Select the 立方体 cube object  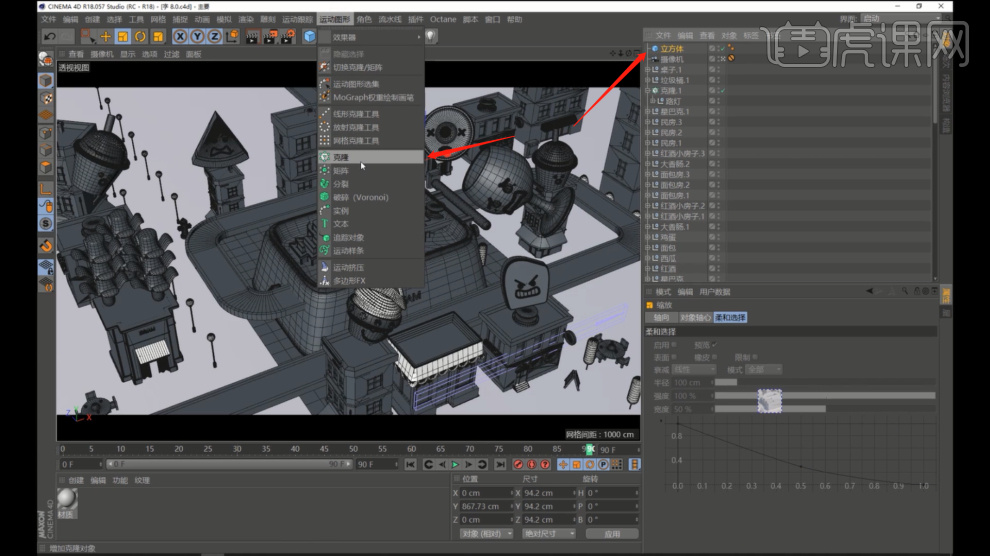(x=672, y=49)
